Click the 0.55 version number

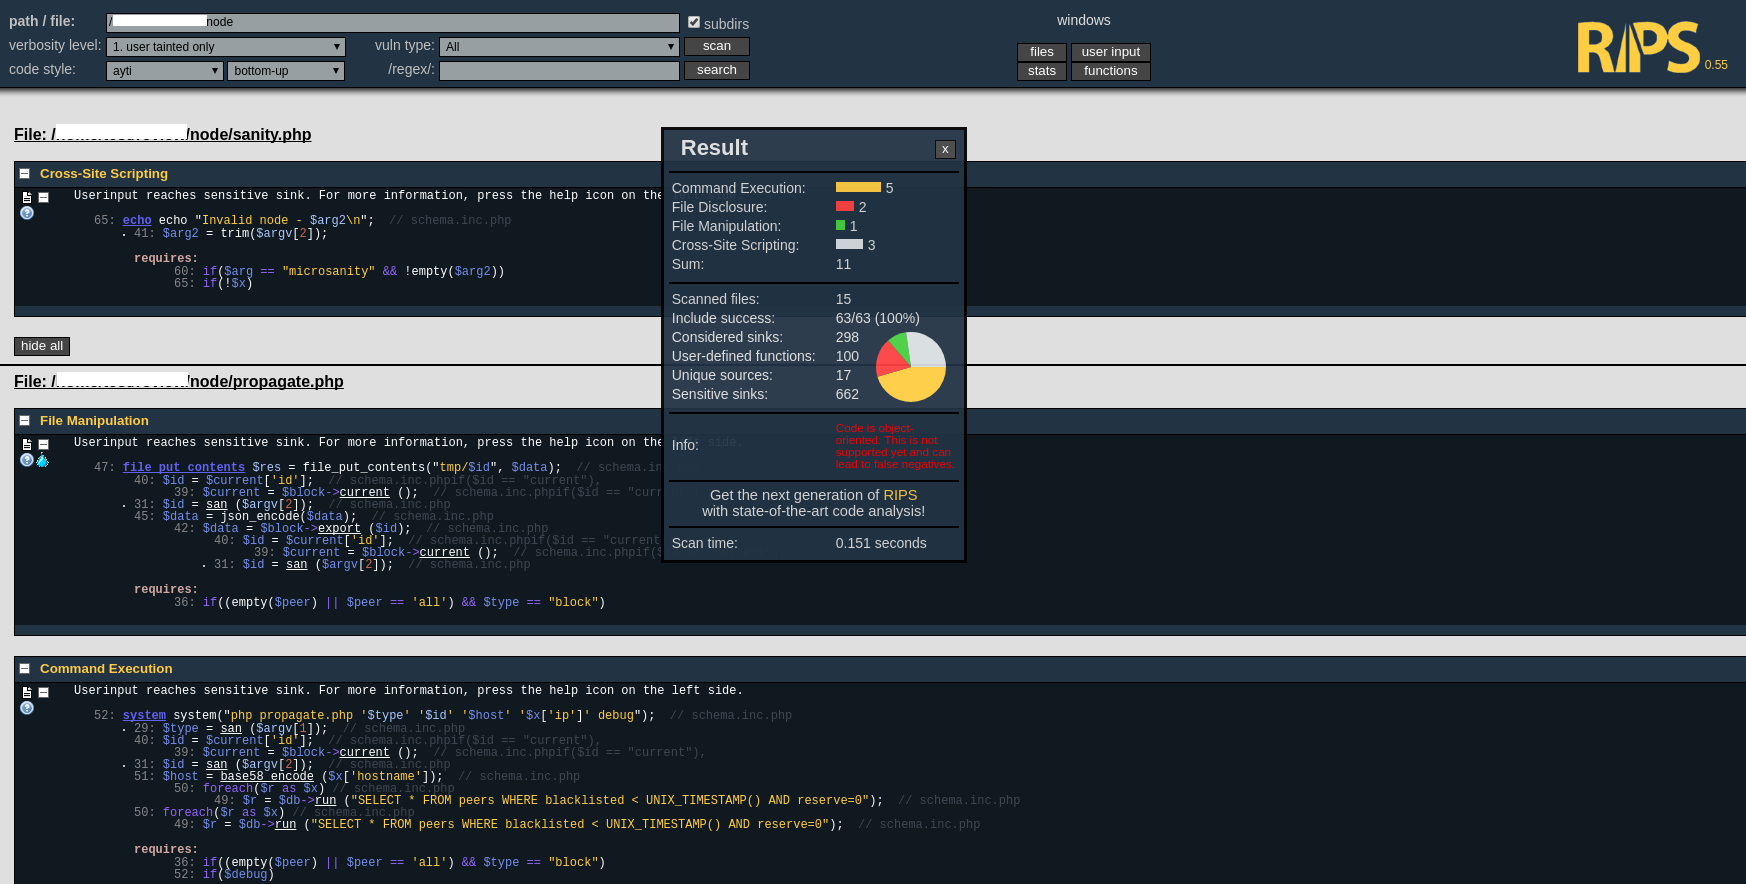pos(1716,65)
